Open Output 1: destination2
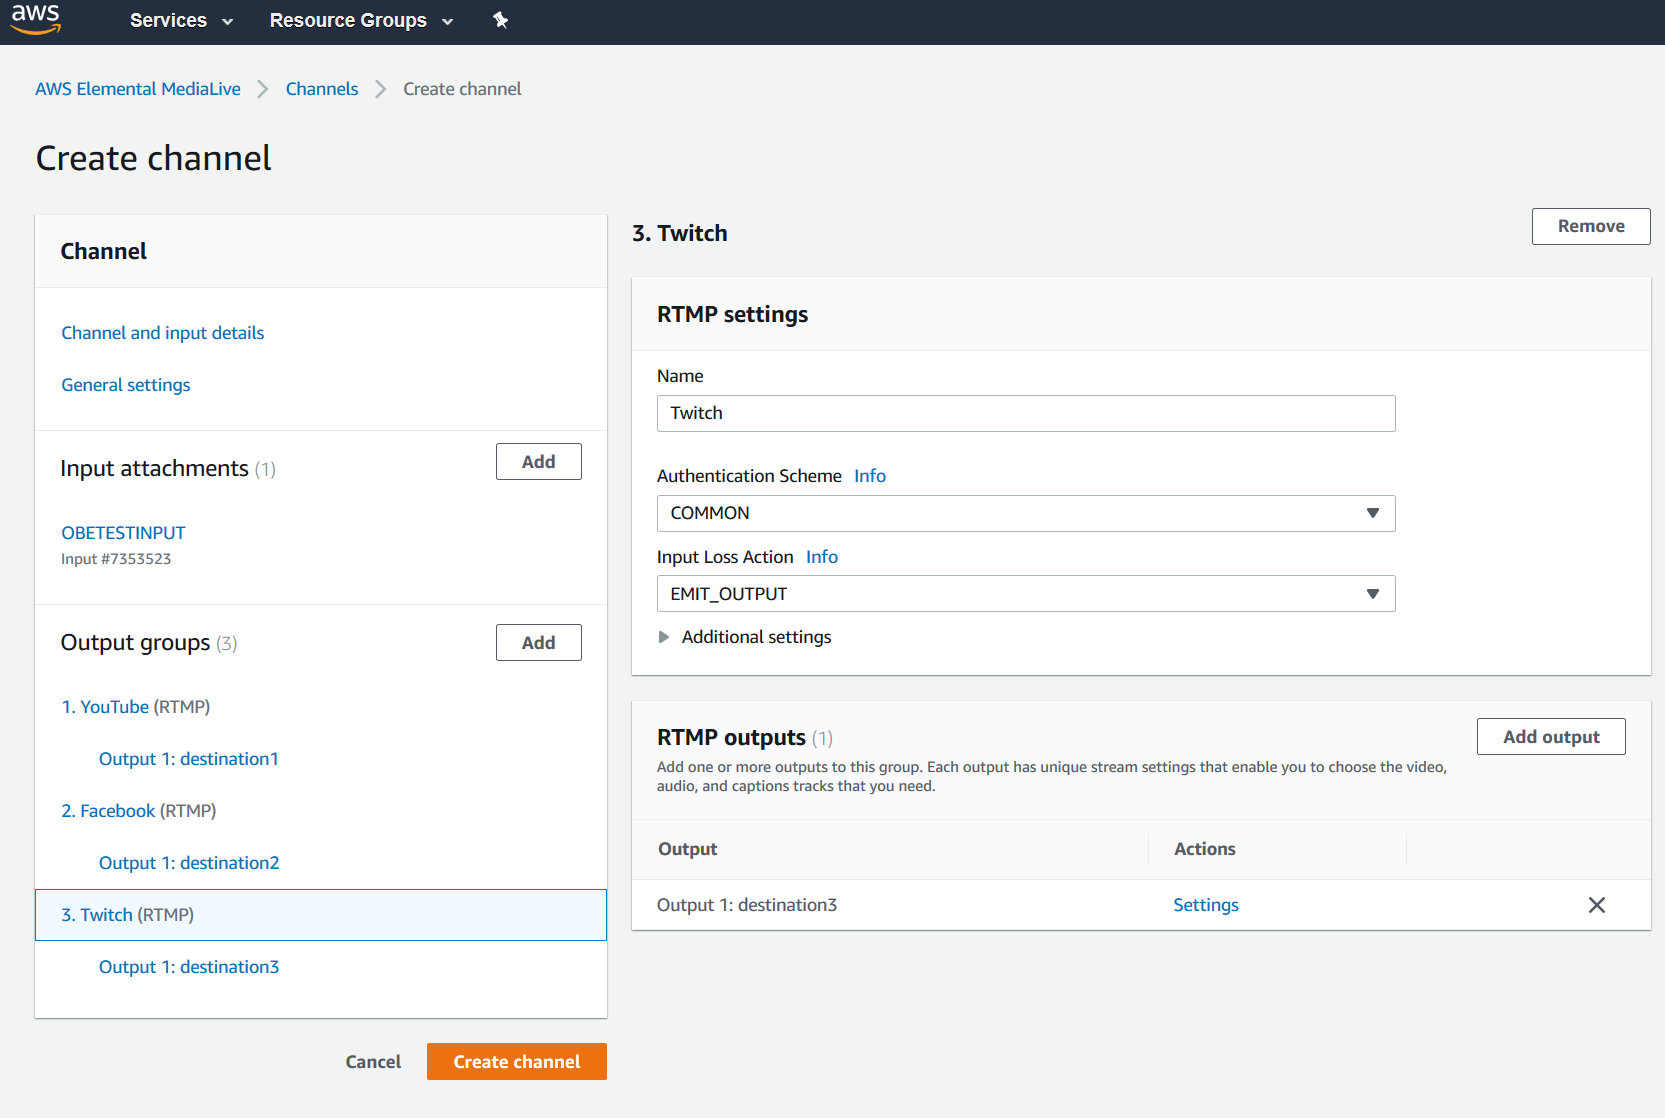This screenshot has height=1118, width=1665. point(189,863)
